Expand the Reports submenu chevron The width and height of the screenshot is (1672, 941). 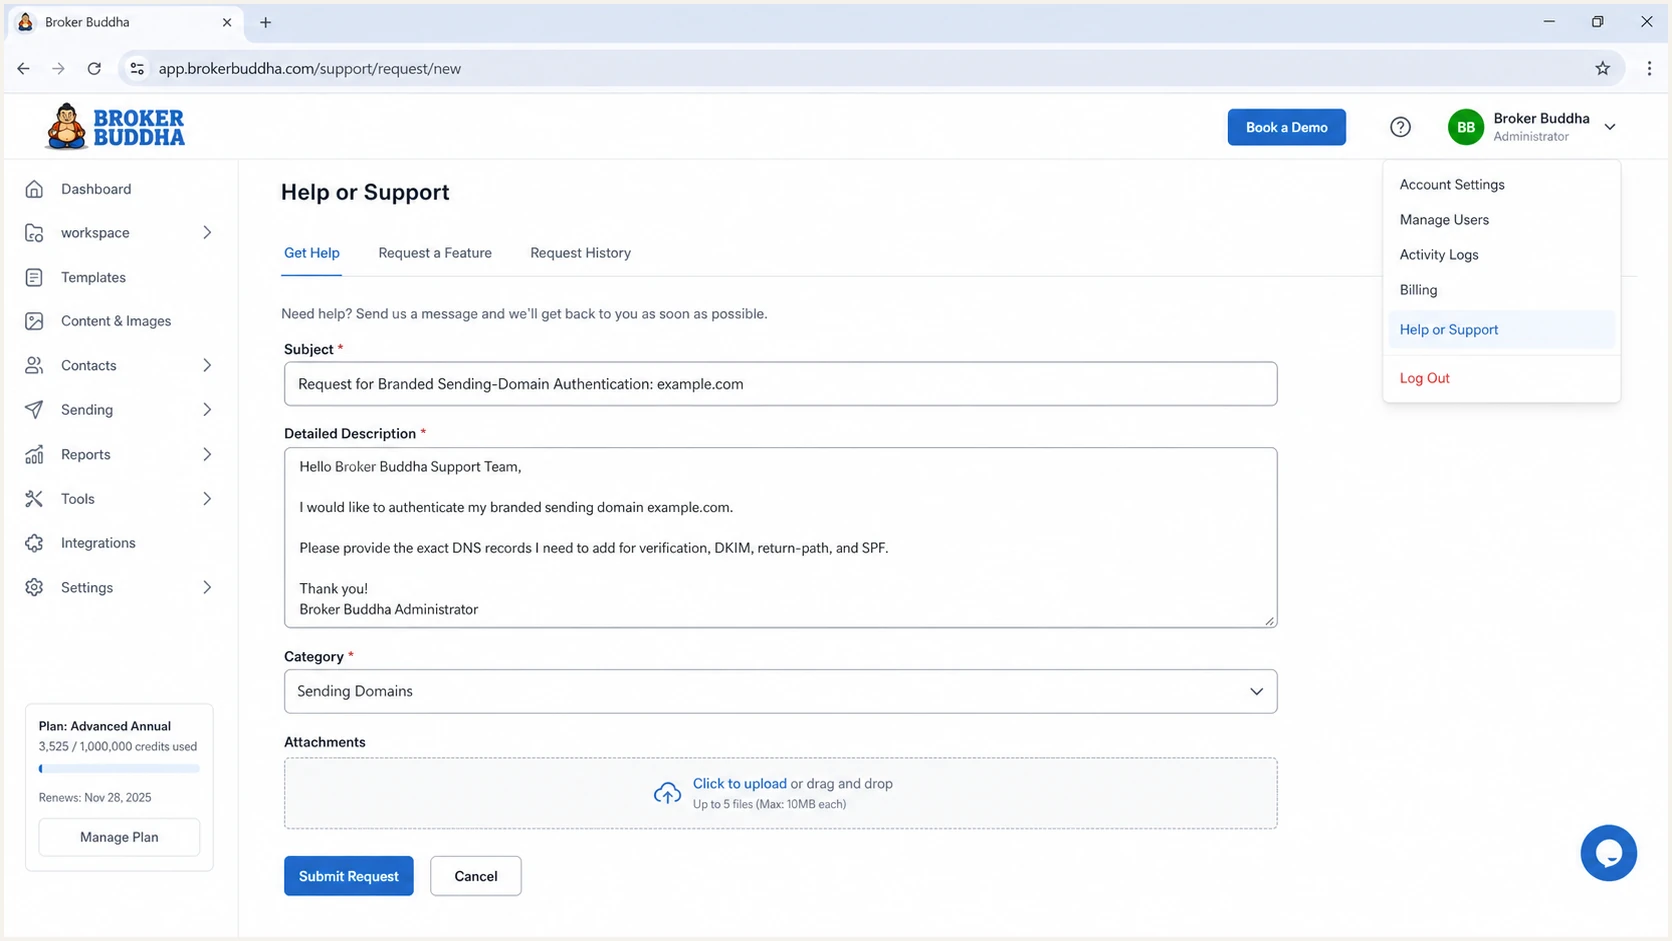pos(207,454)
